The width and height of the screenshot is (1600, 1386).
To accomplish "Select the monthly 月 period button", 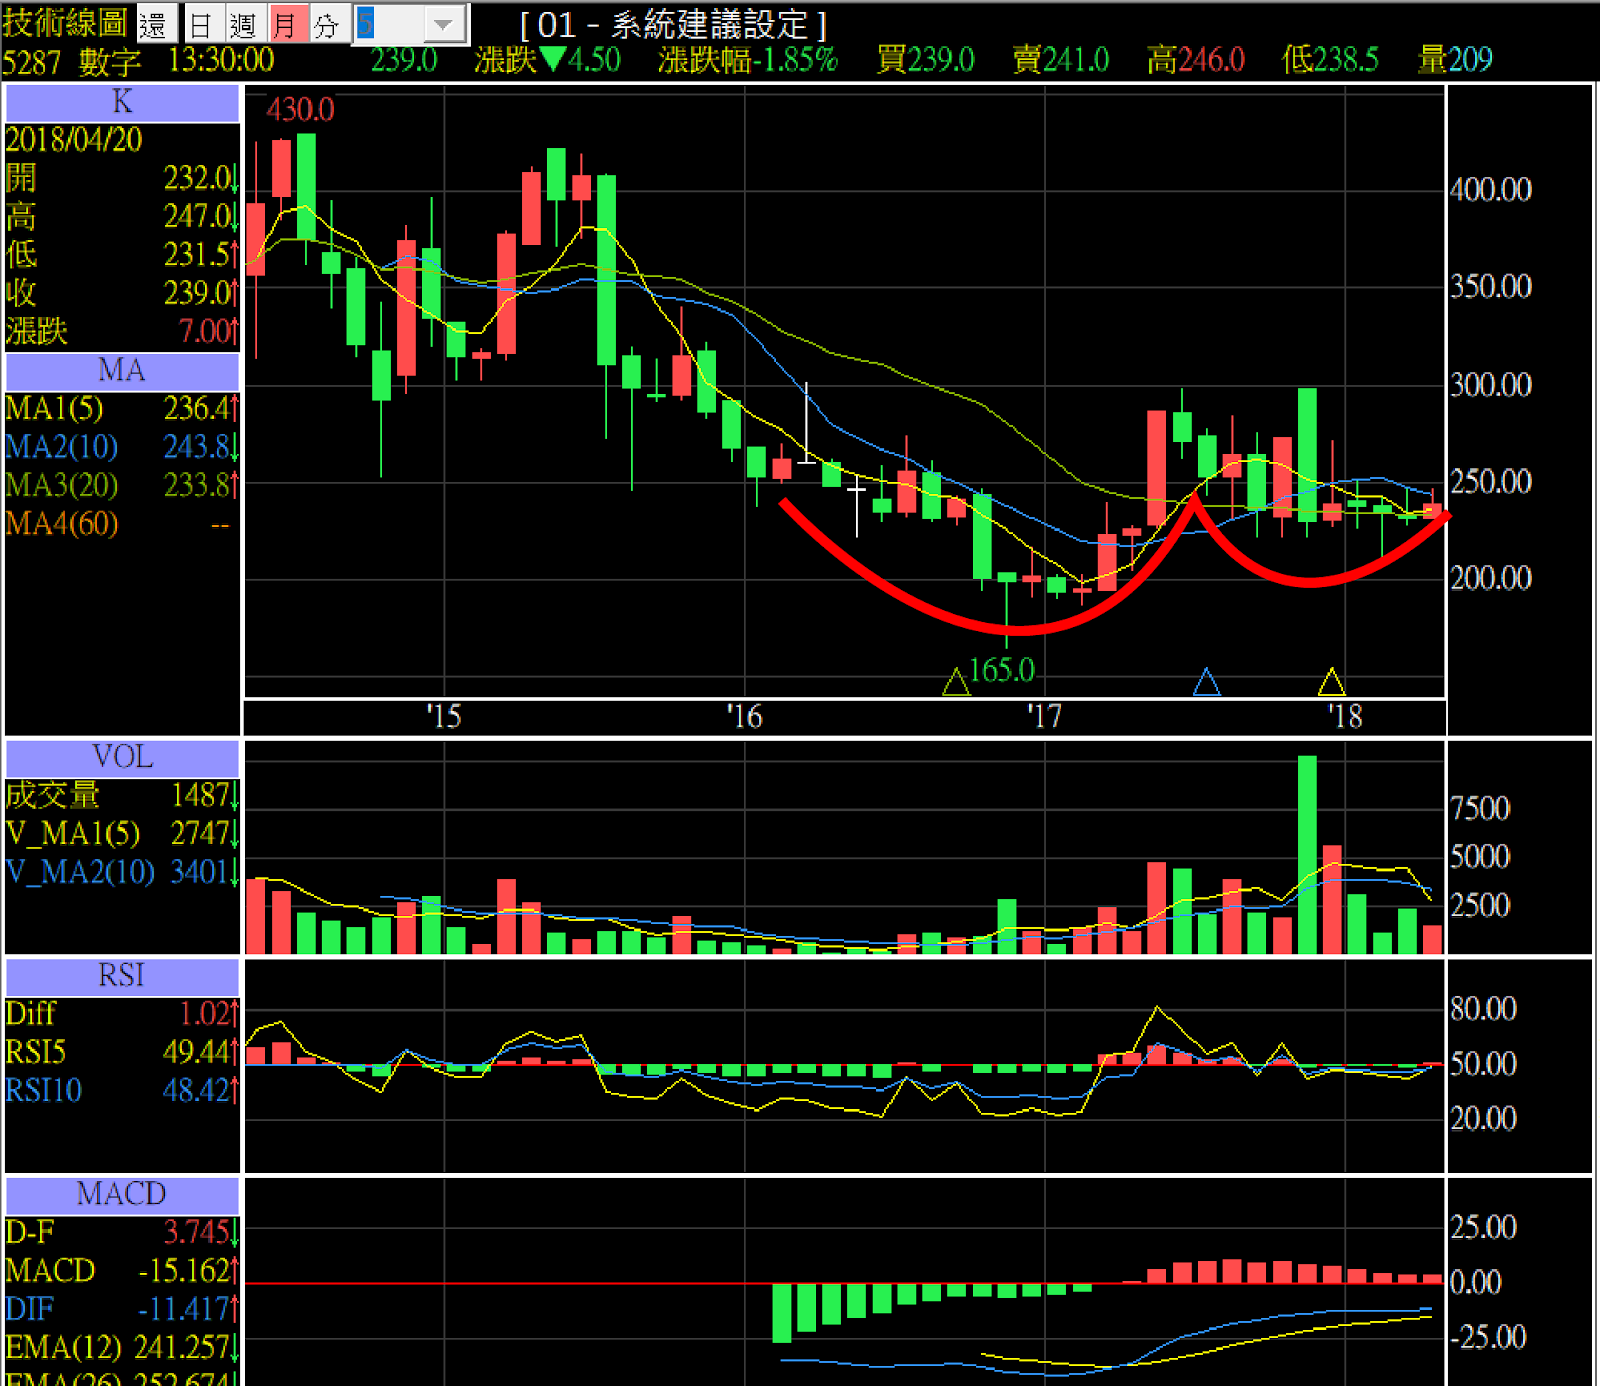I will pyautogui.click(x=287, y=24).
